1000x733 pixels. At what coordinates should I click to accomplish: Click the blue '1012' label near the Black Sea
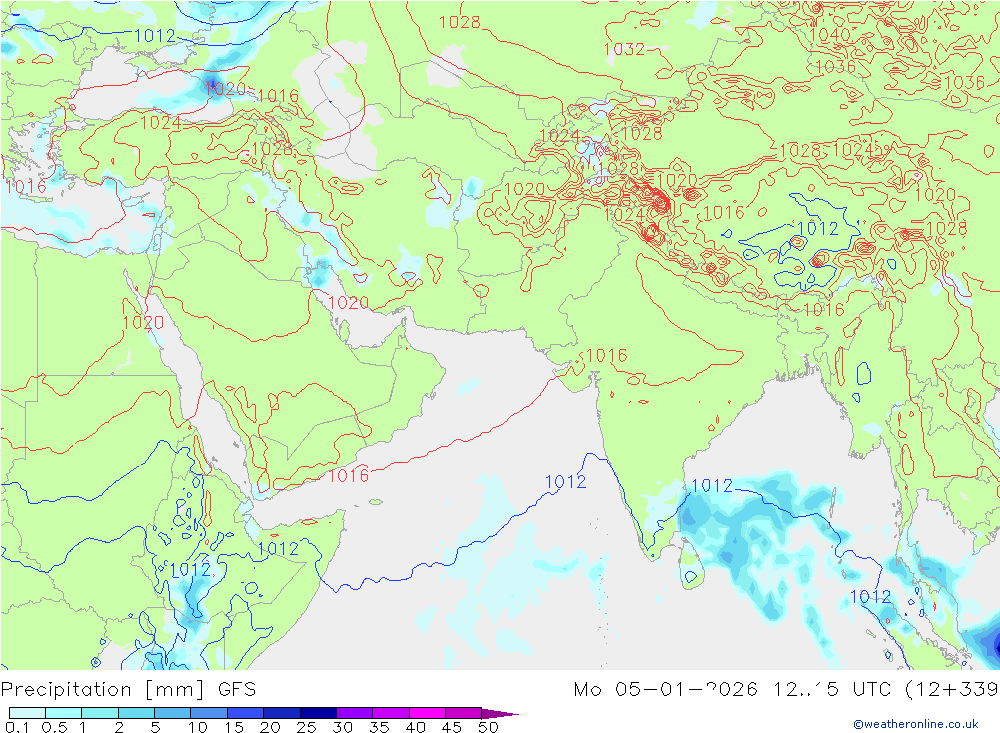tap(154, 36)
